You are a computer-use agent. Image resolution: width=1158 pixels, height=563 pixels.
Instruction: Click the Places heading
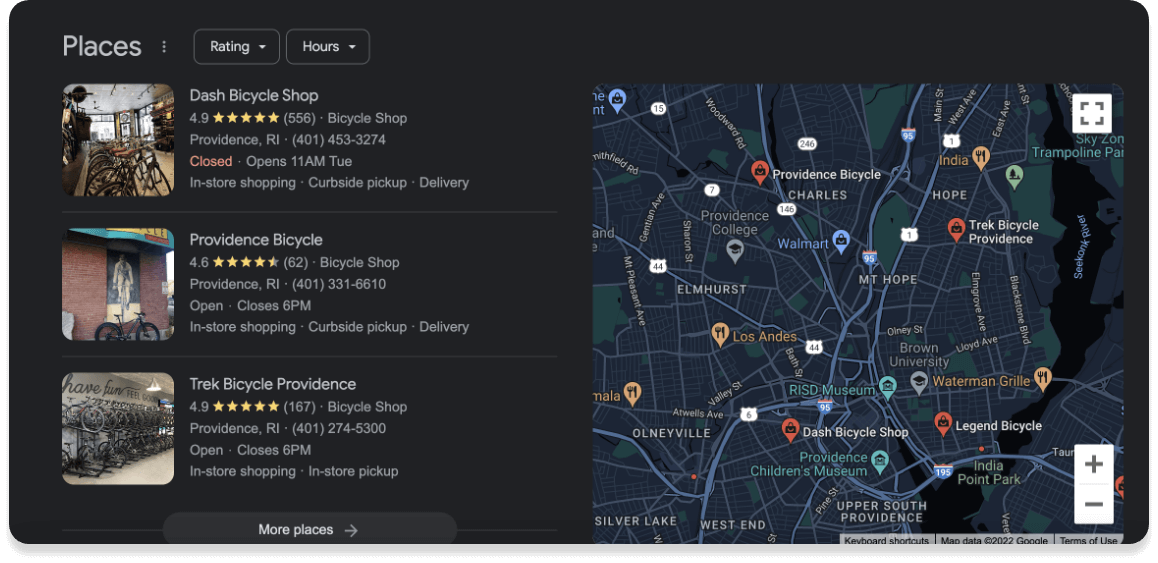coord(102,47)
